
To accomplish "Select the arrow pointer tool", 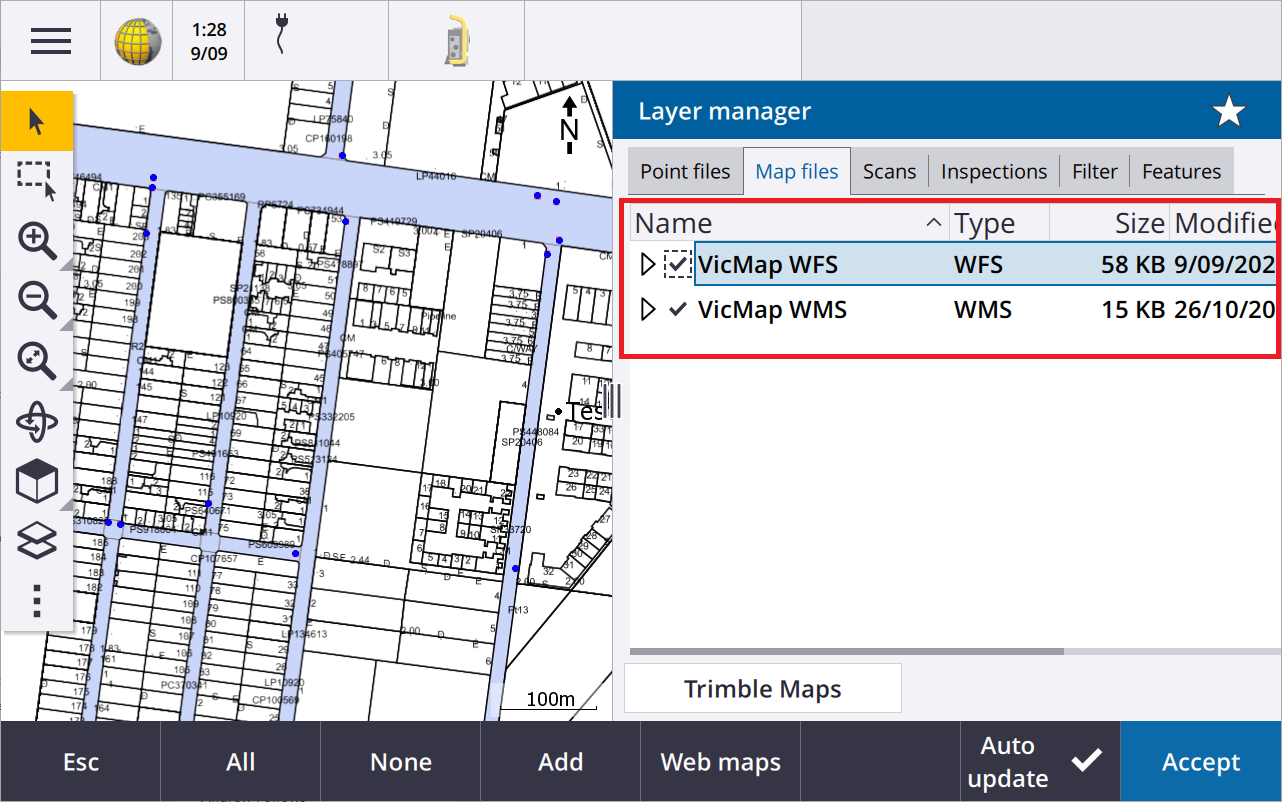I will pyautogui.click(x=37, y=122).
